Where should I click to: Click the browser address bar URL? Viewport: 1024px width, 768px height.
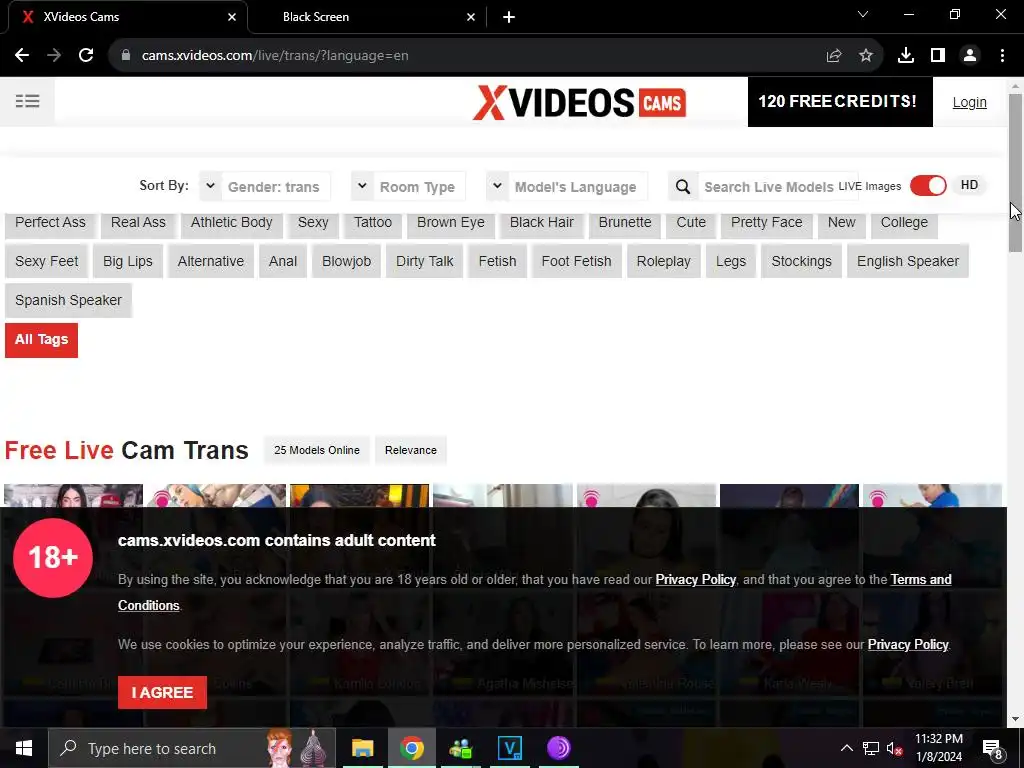(275, 56)
